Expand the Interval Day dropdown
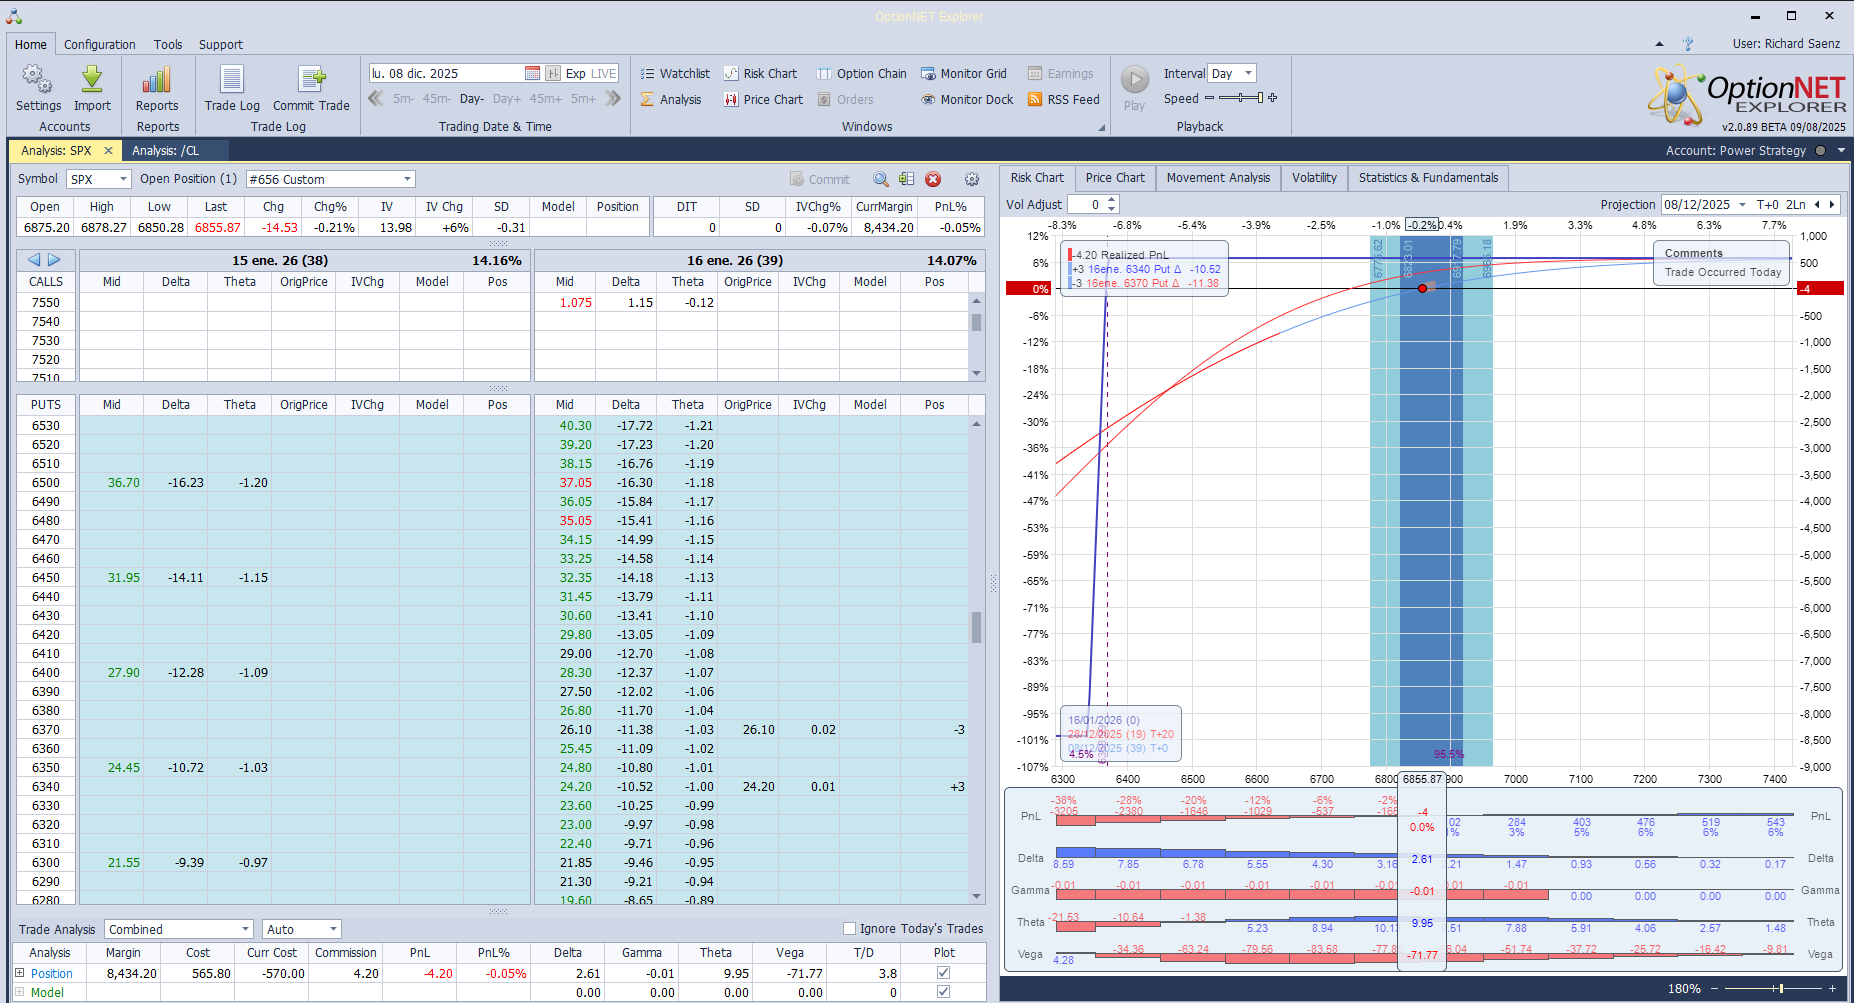 click(1248, 74)
